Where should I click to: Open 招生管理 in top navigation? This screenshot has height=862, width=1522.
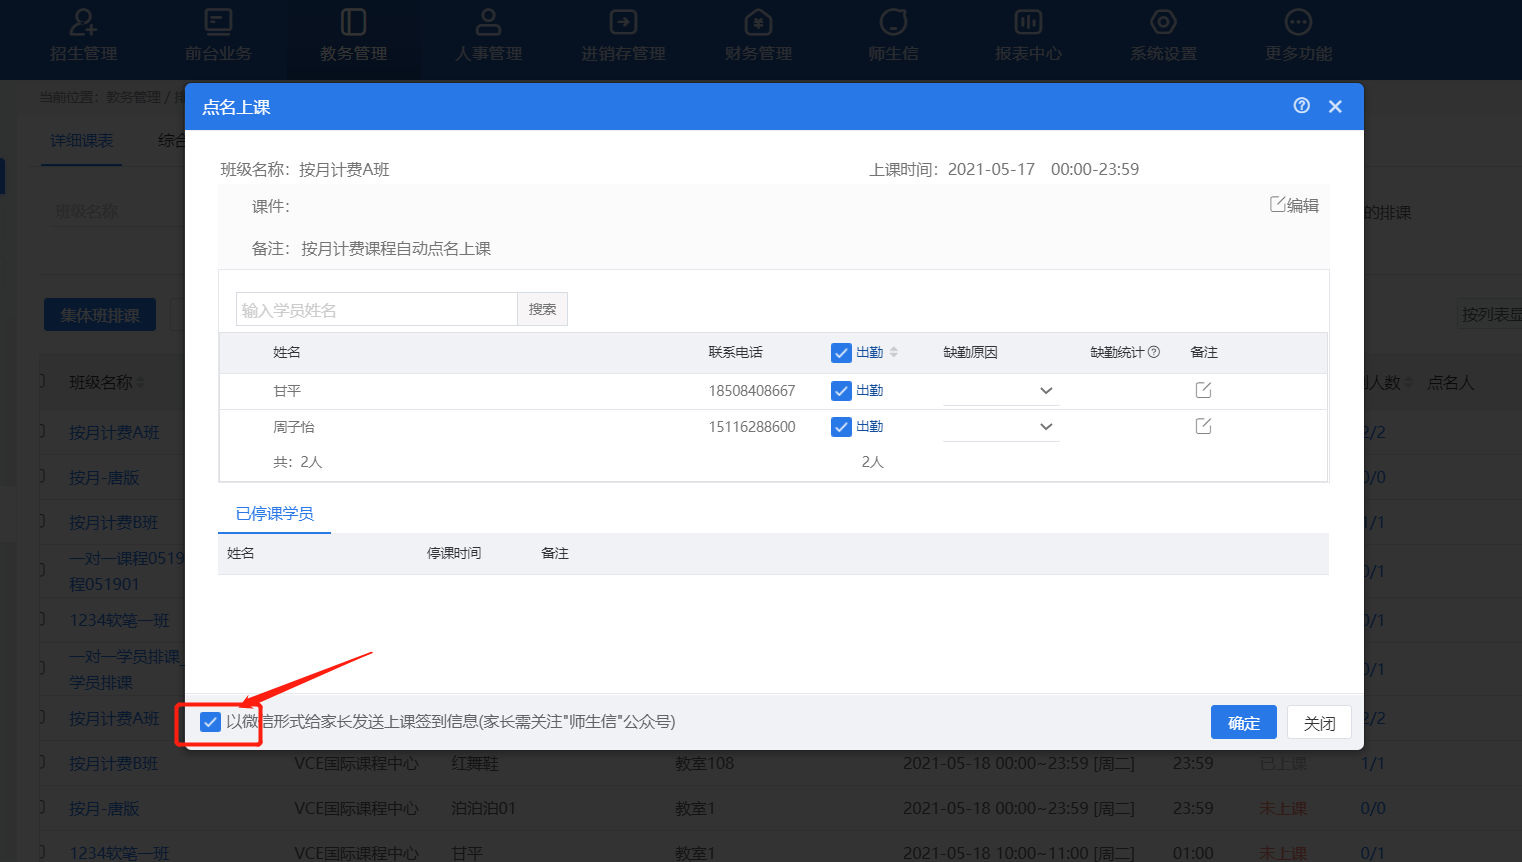point(84,36)
